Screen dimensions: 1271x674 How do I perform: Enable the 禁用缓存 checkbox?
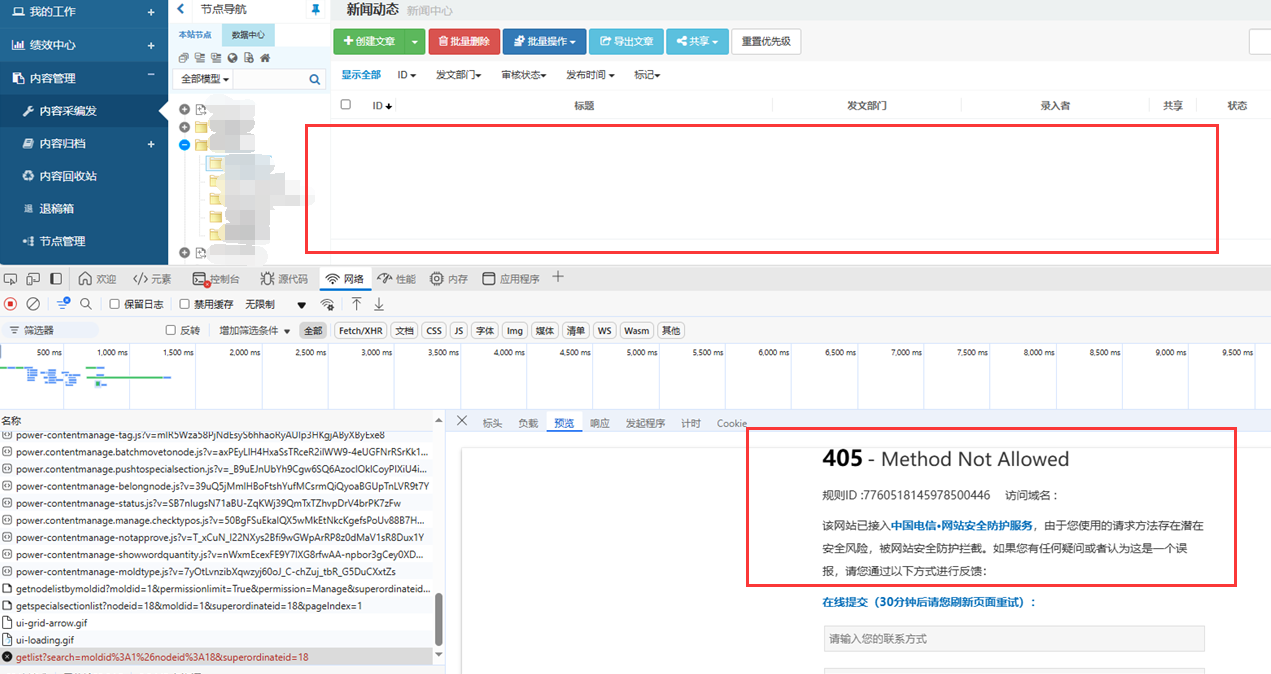[x=184, y=304]
